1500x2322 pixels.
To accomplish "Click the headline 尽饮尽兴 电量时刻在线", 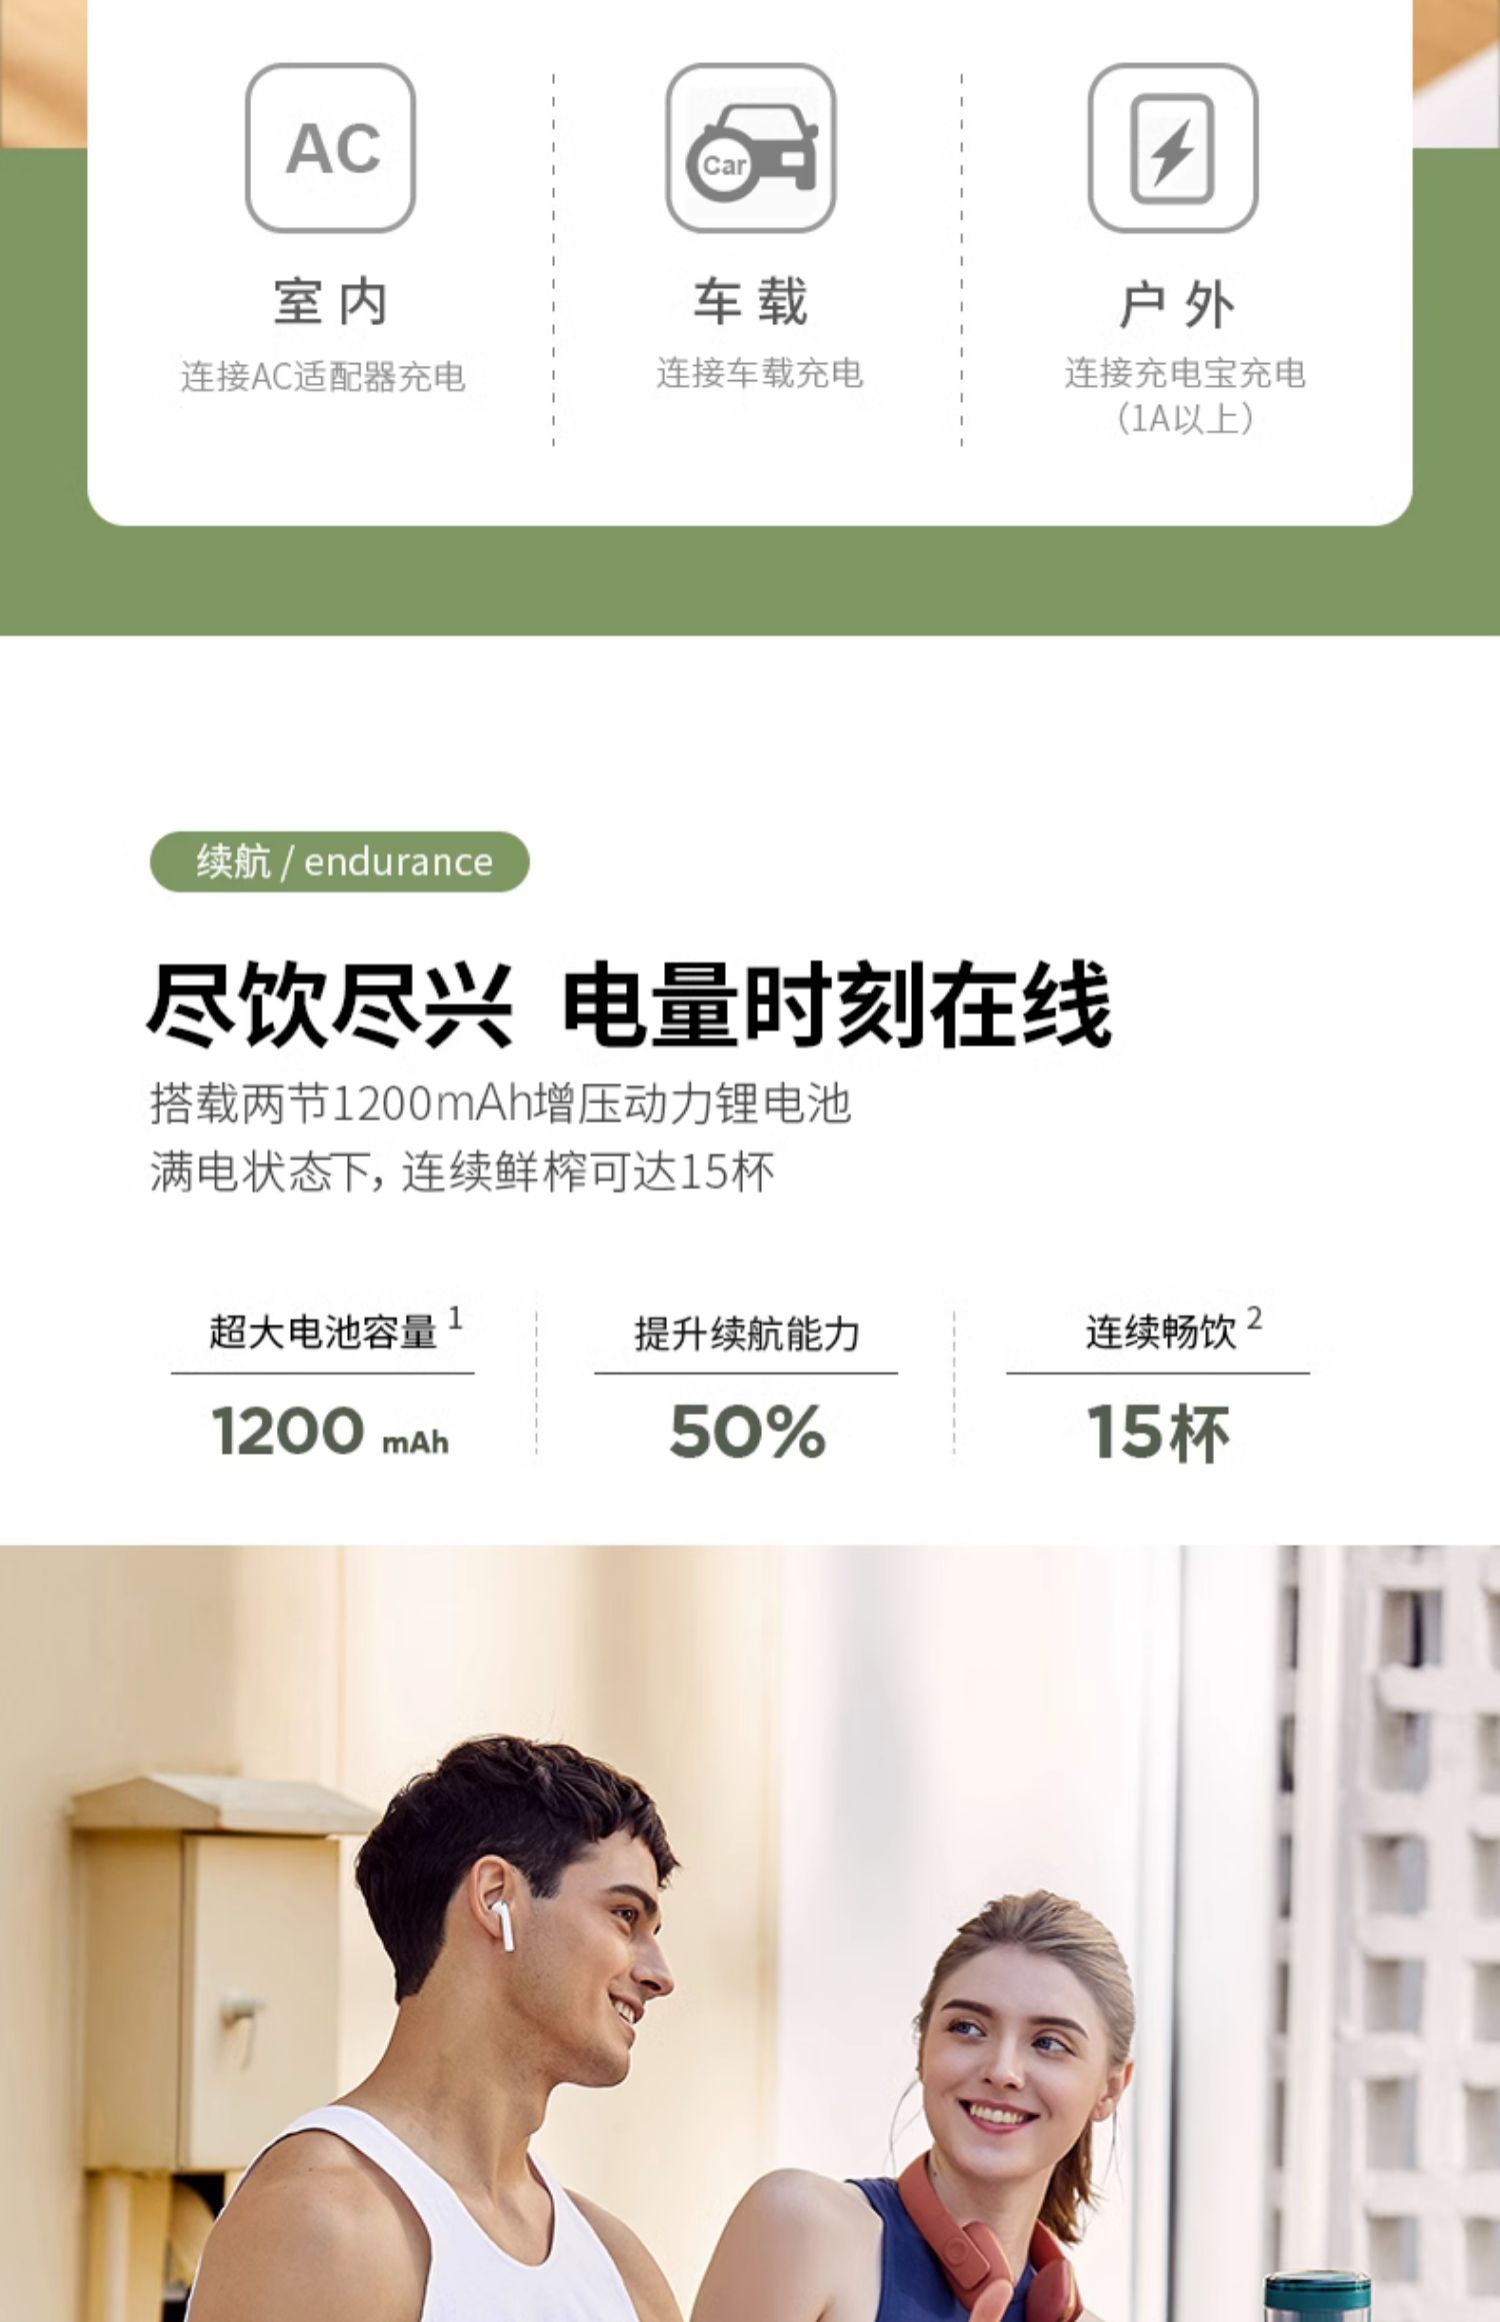I will coord(629,1005).
